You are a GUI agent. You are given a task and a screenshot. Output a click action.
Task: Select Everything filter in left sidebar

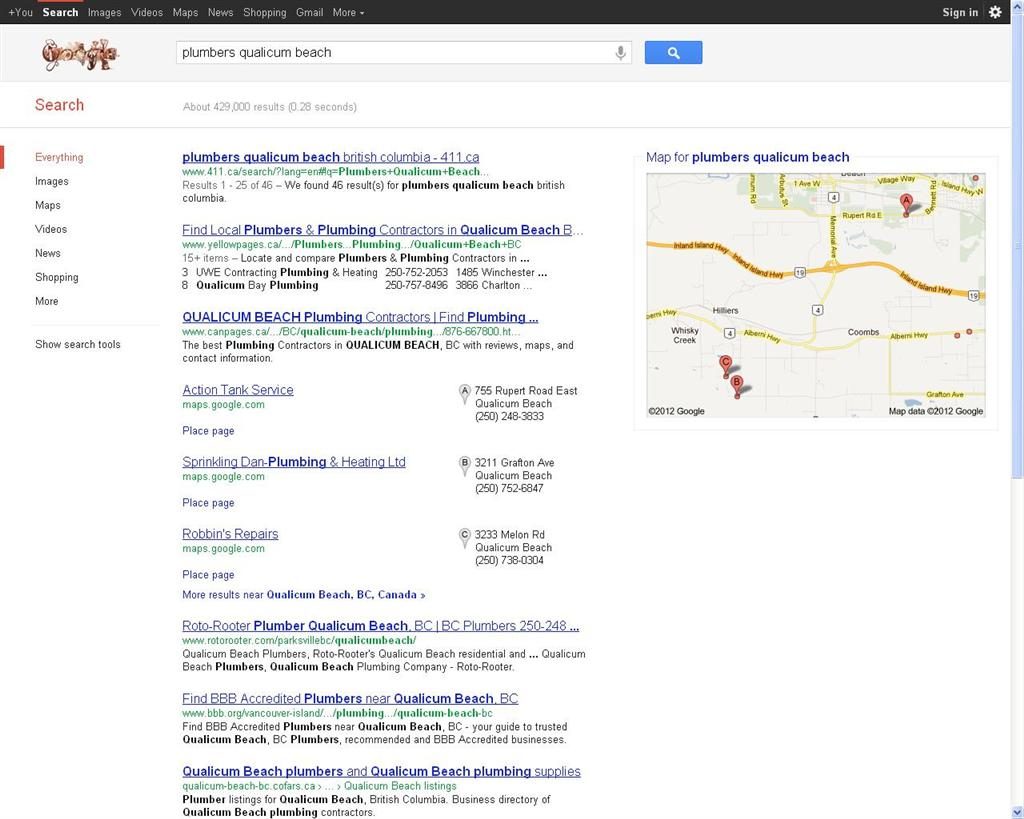click(59, 157)
